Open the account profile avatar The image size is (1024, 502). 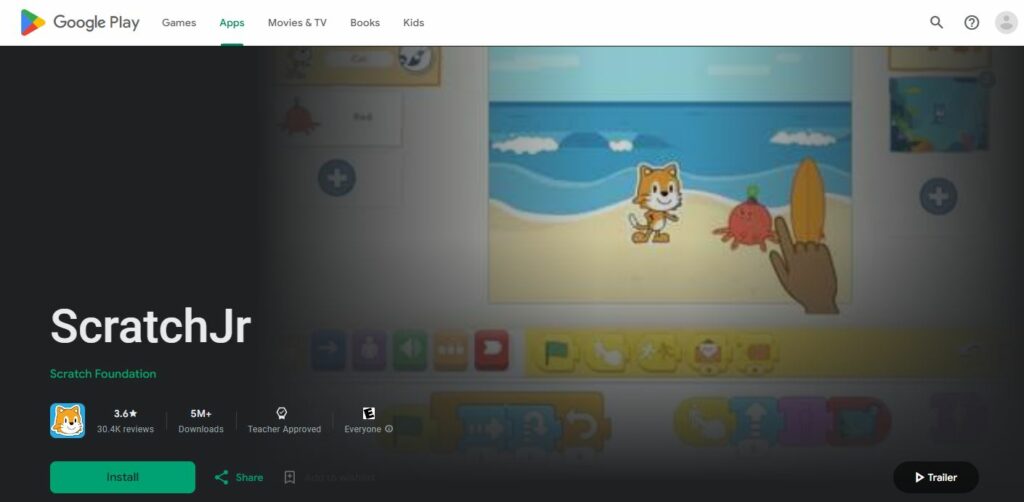coord(1006,23)
